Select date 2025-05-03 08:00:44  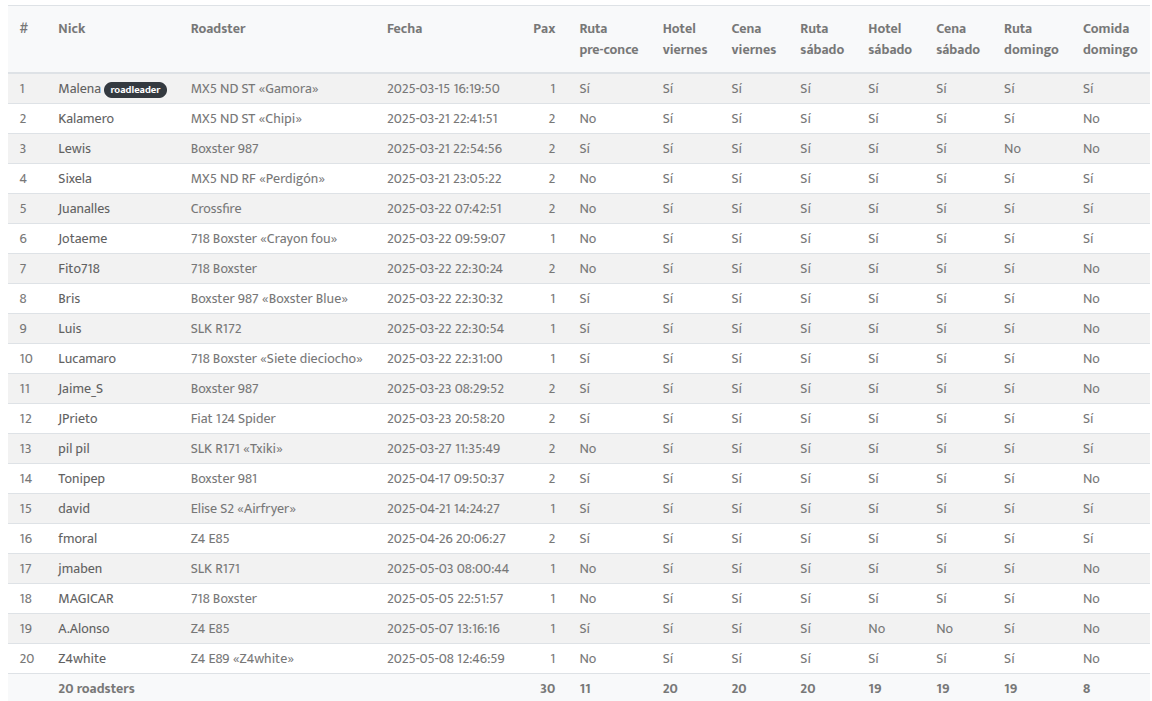pos(448,569)
